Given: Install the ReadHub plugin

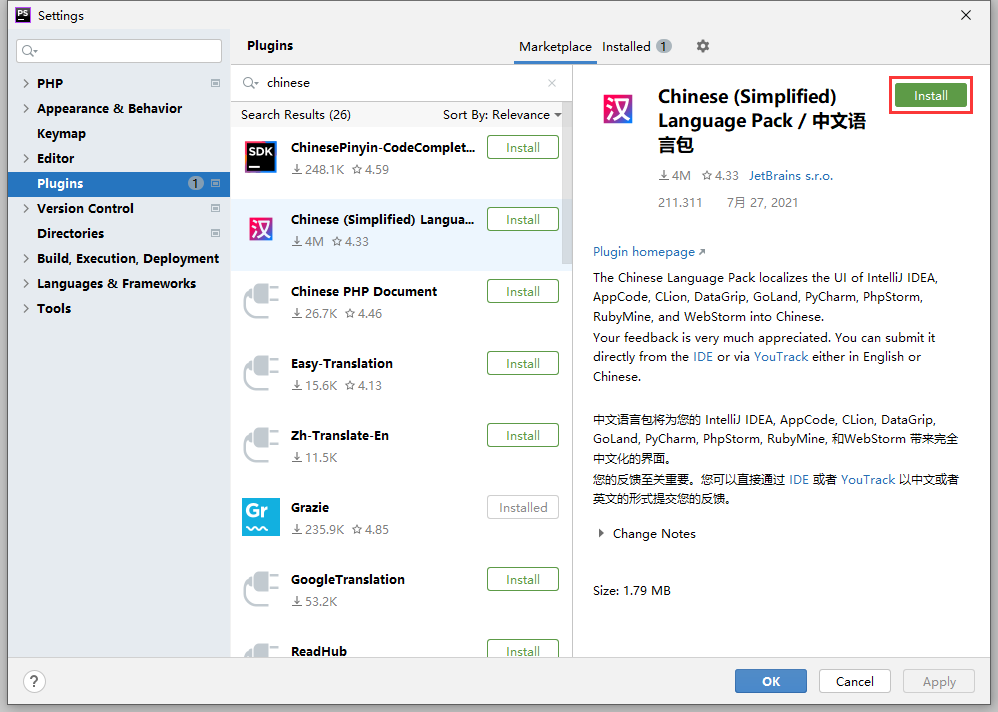Looking at the screenshot, I should click(x=523, y=649).
